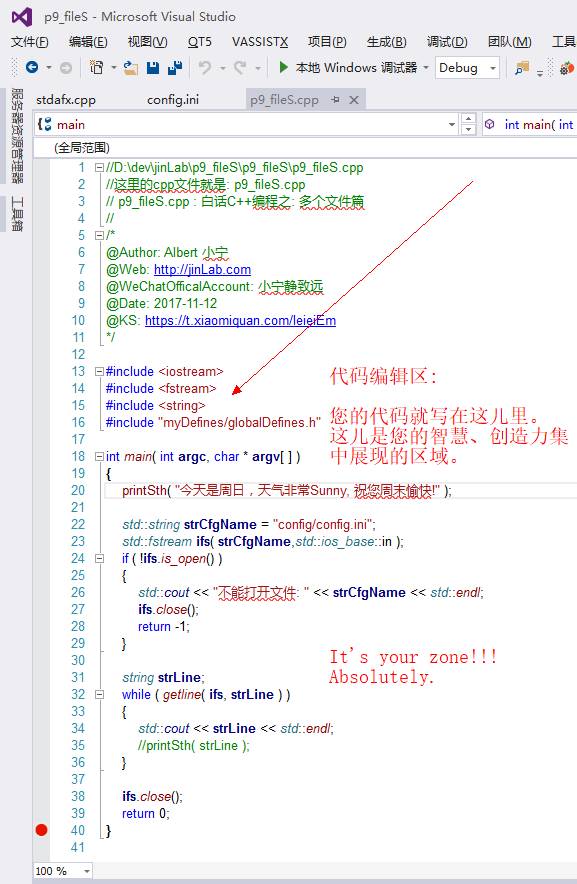The image size is (577, 884).
Task: Click line number 22 in the margin
Action: (x=78, y=524)
